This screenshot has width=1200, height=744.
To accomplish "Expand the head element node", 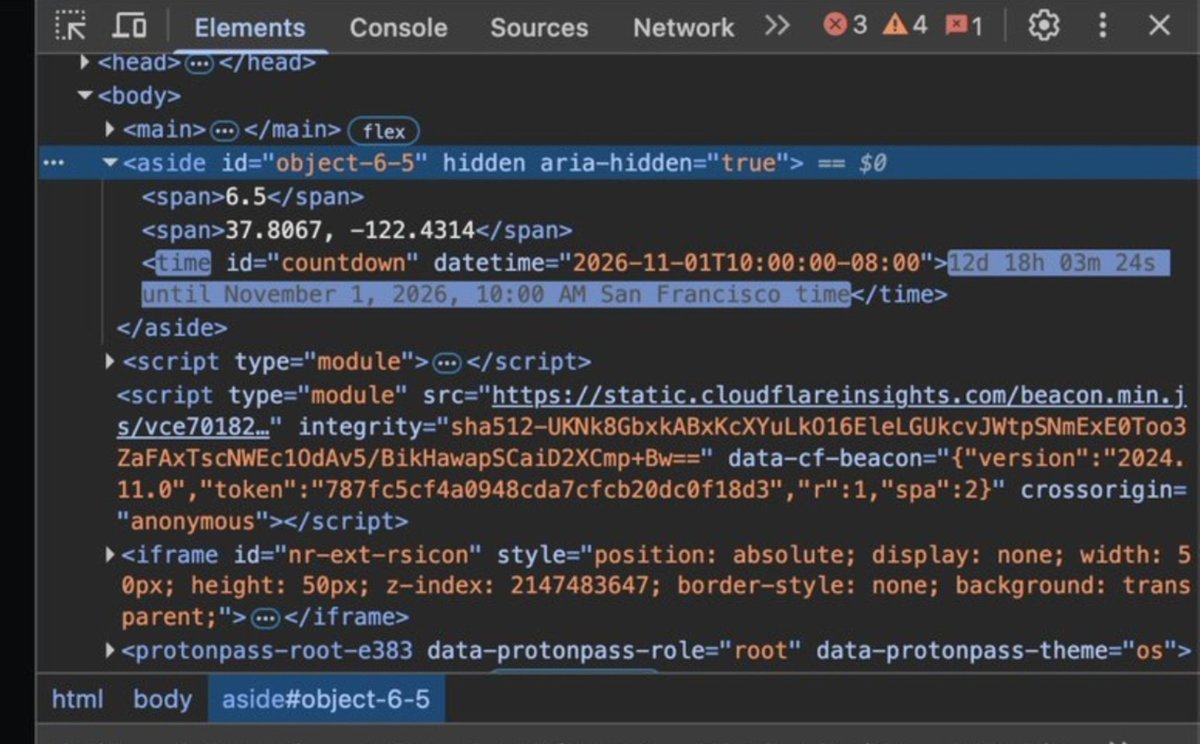I will click(85, 63).
